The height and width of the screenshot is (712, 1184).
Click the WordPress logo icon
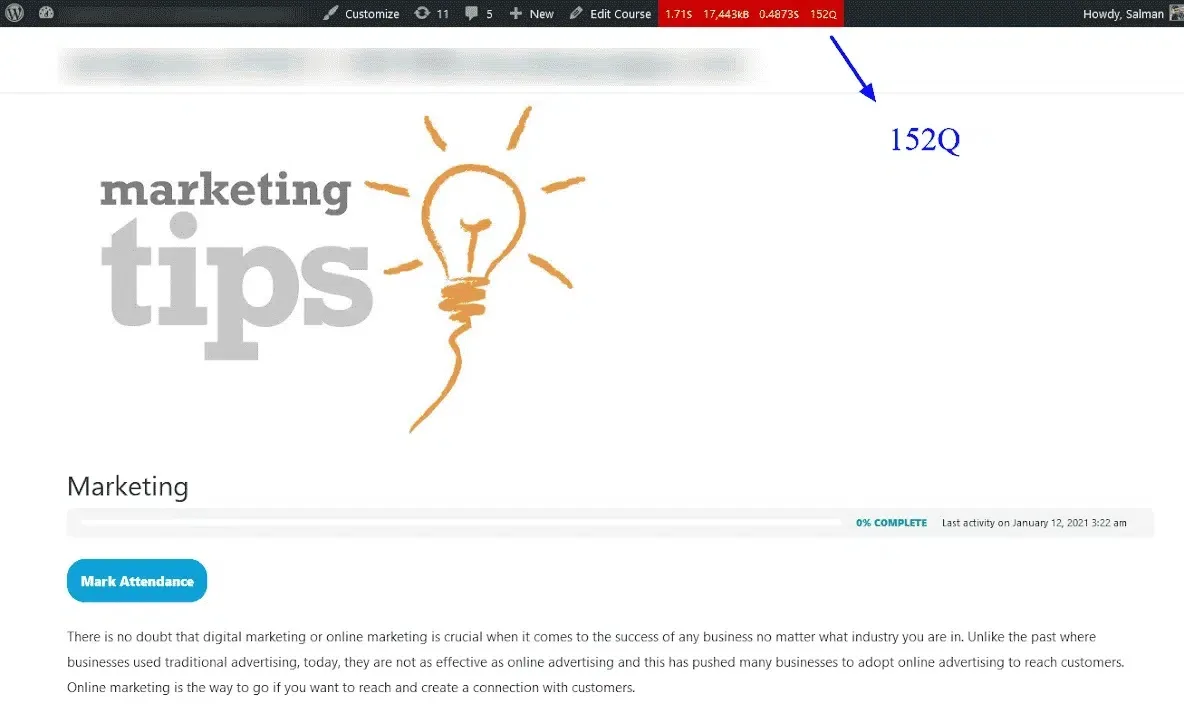[13, 13]
